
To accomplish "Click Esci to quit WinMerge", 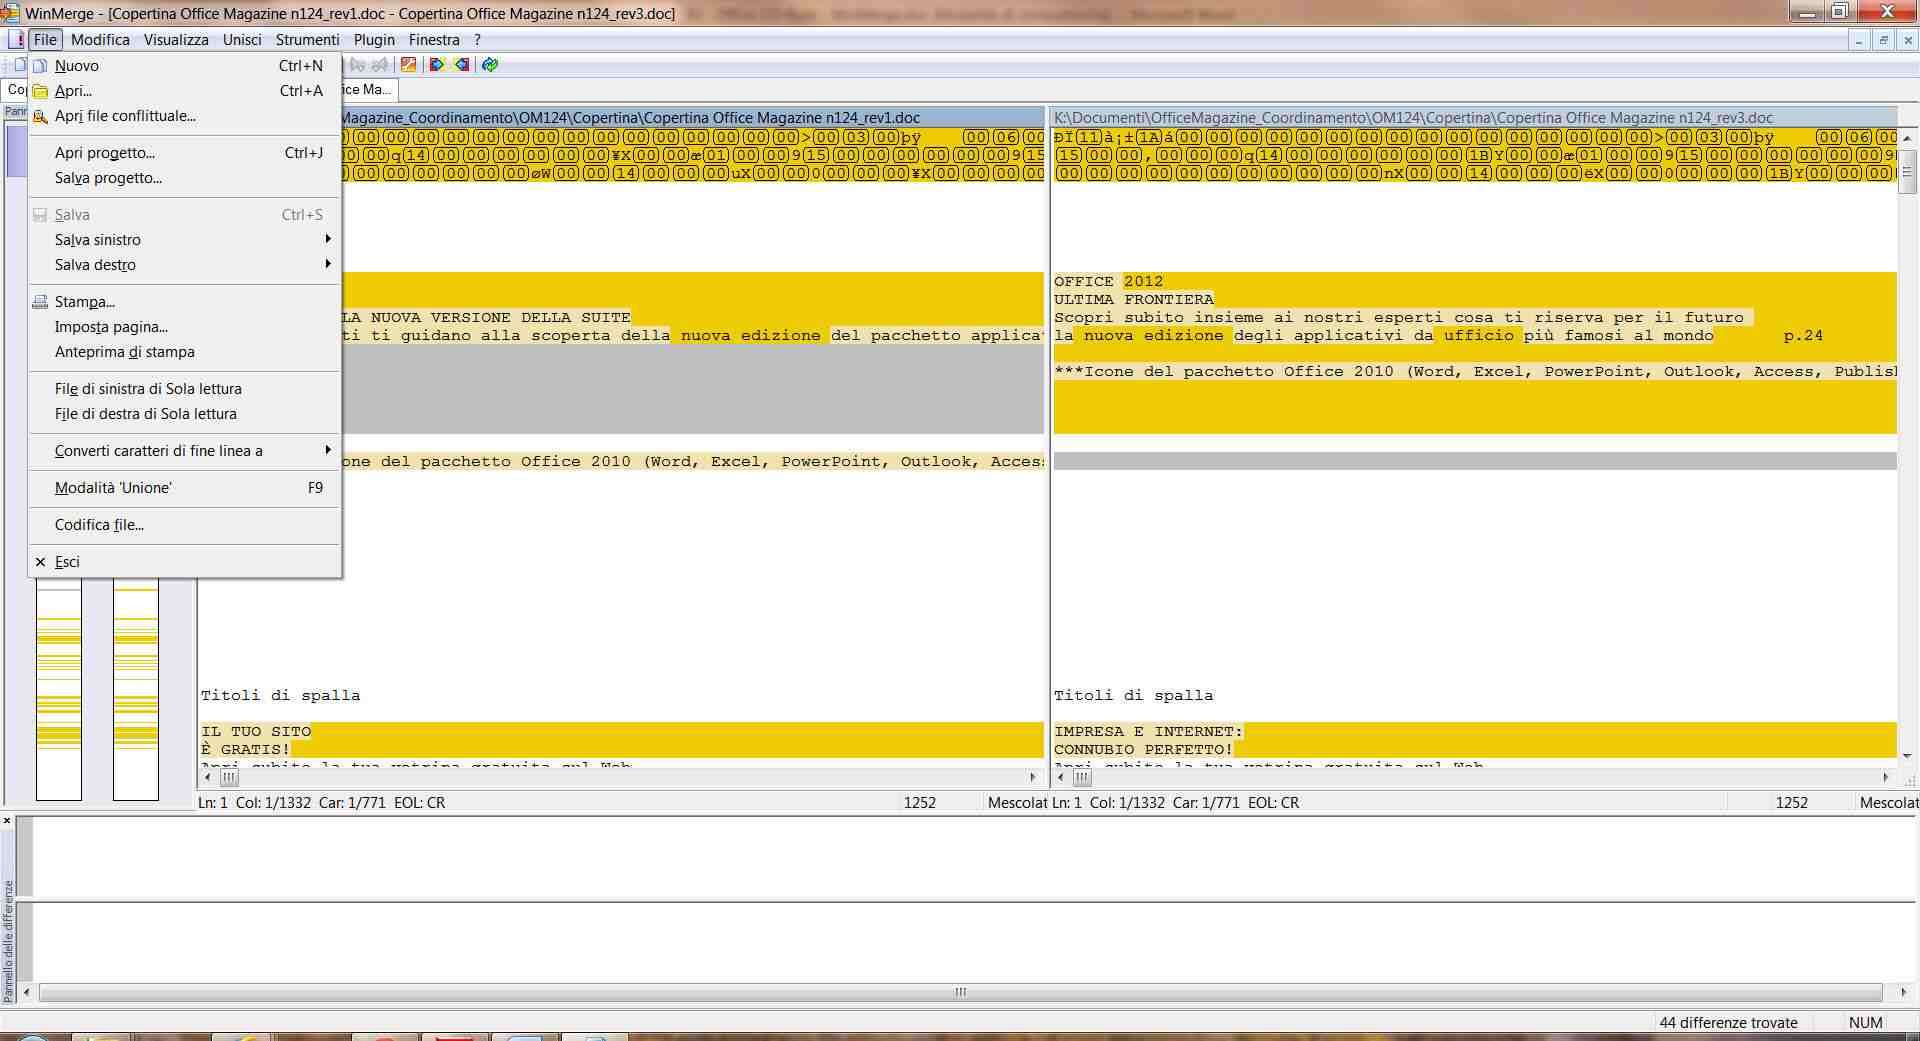I will coord(67,562).
